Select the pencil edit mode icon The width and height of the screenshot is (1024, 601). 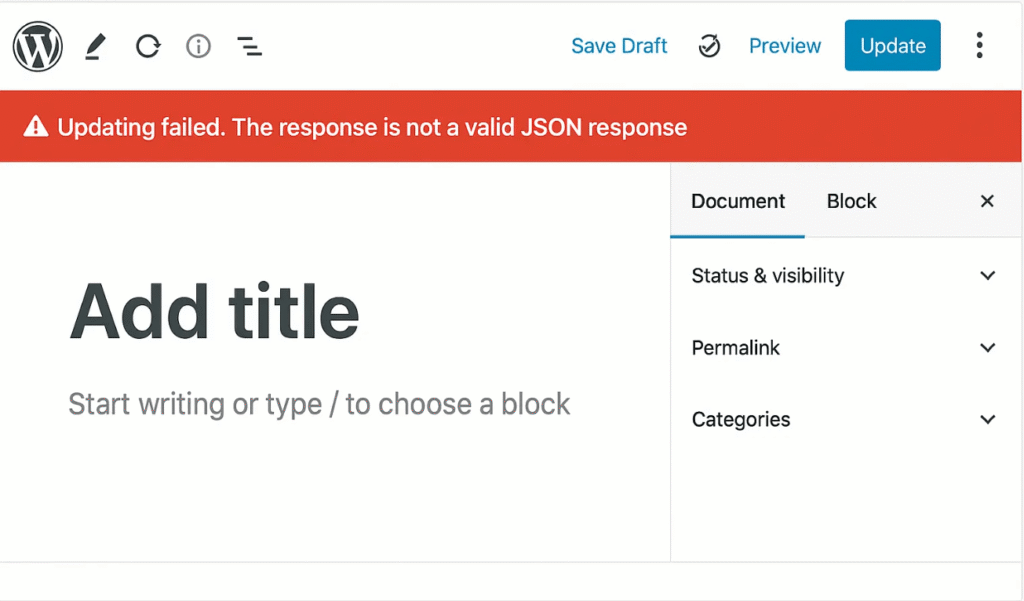(95, 45)
